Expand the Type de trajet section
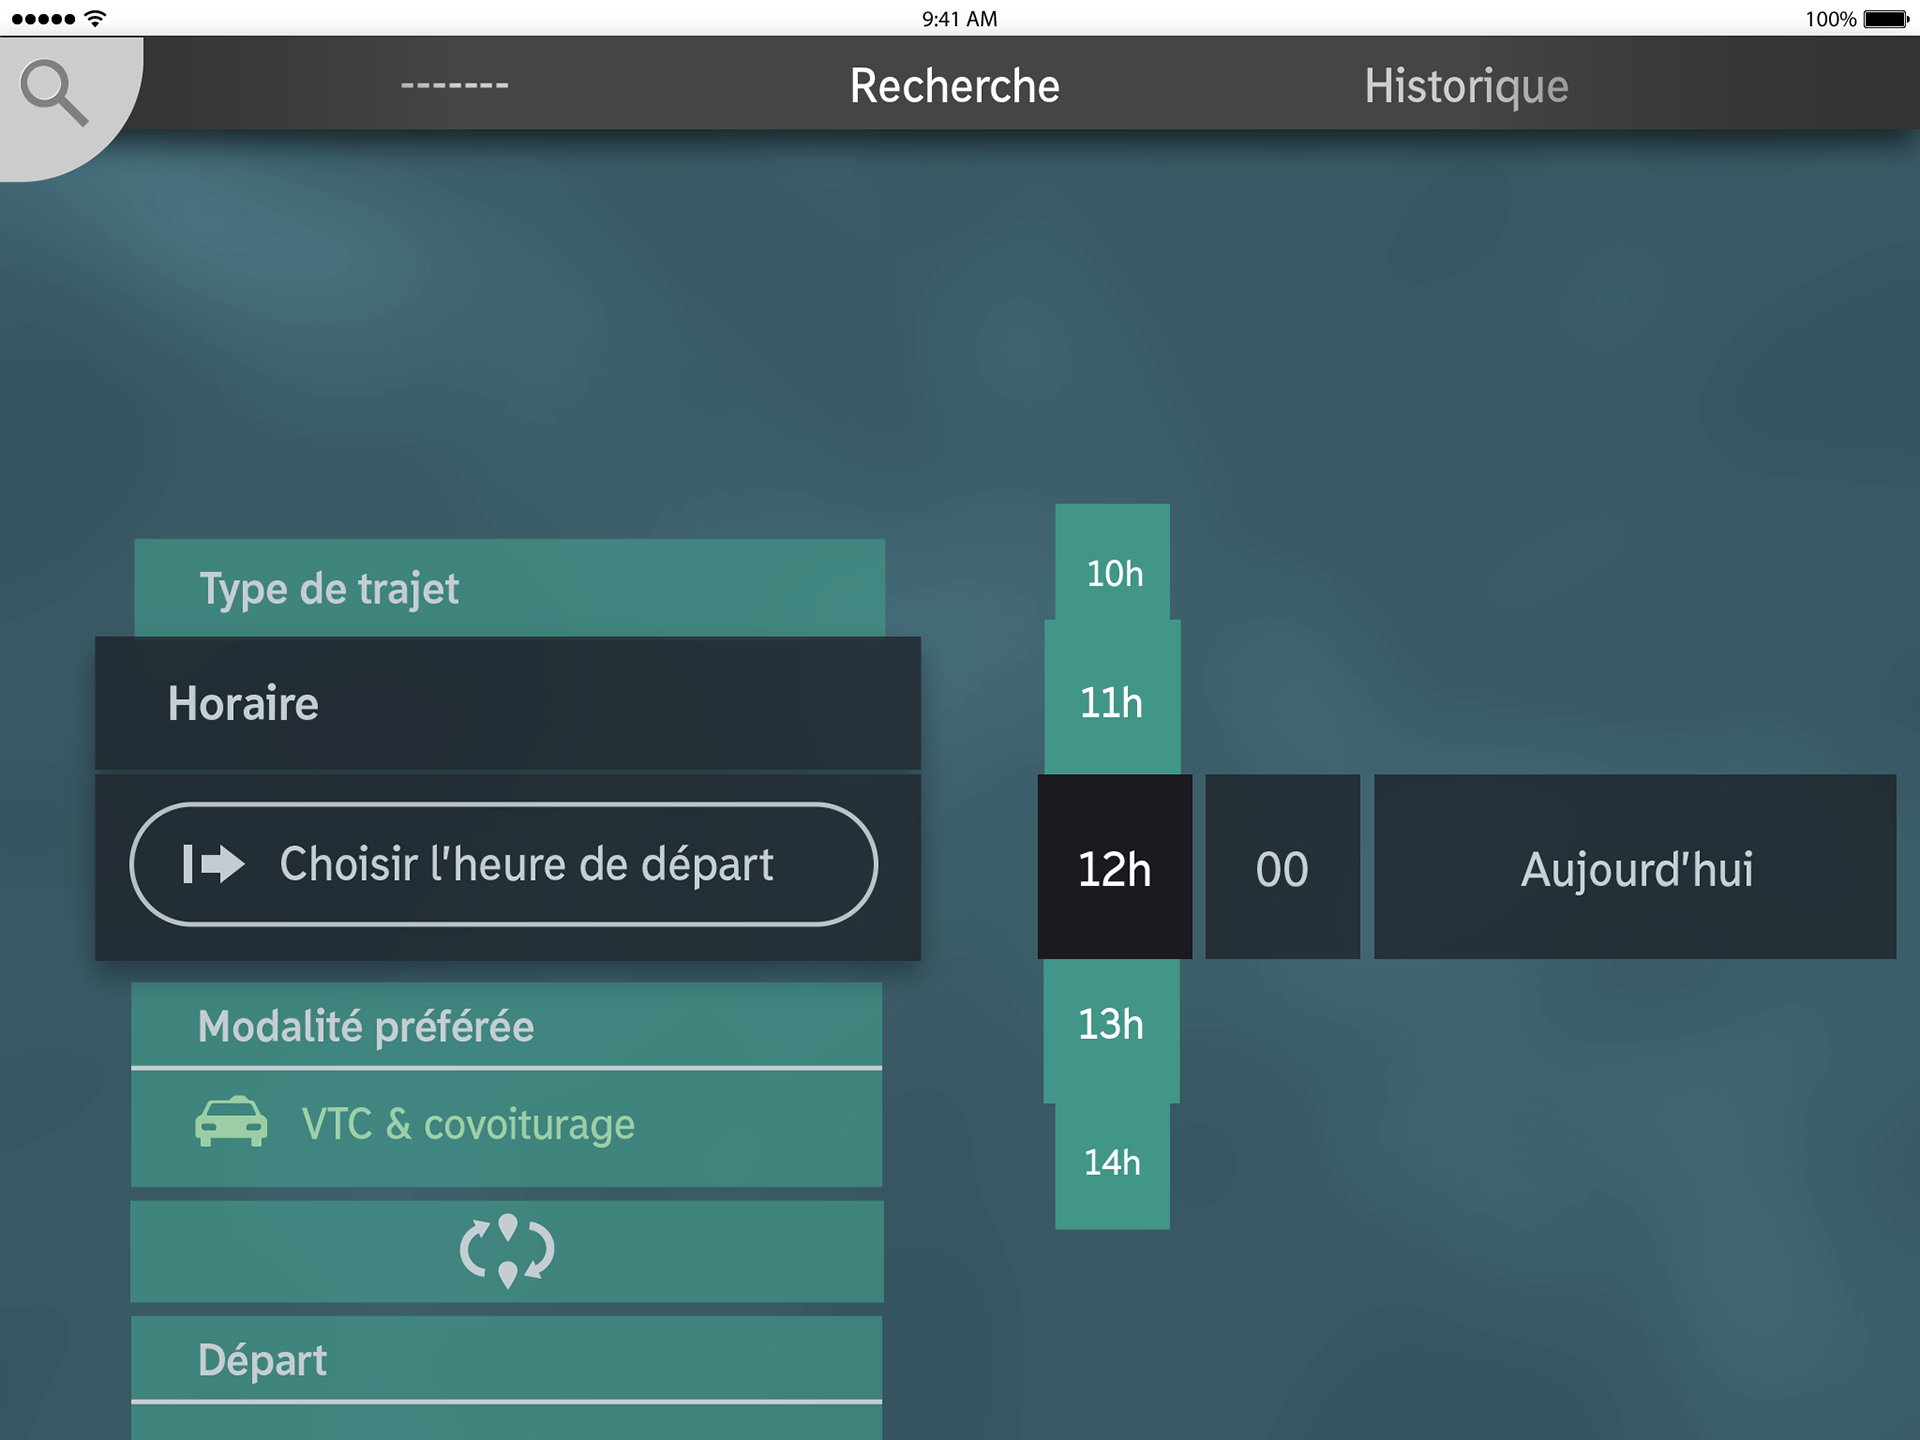The image size is (1920, 1440). (510, 588)
